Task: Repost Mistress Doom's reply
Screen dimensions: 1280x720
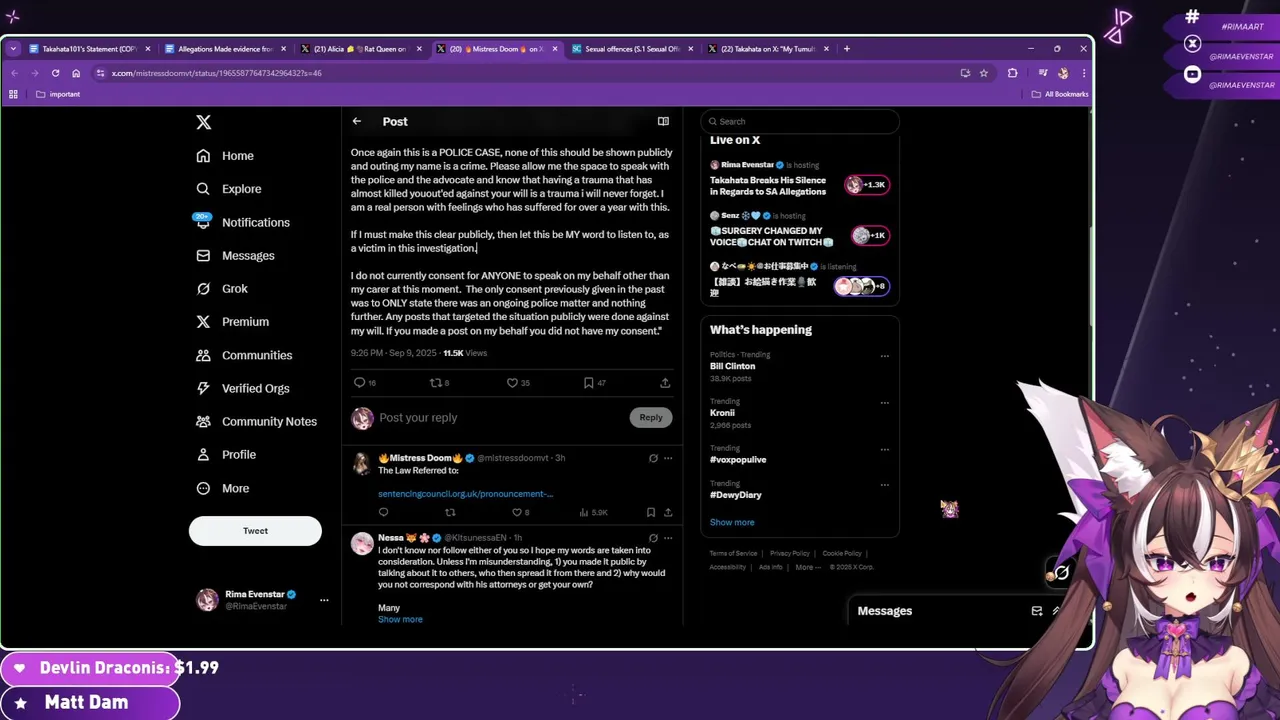Action: click(450, 513)
